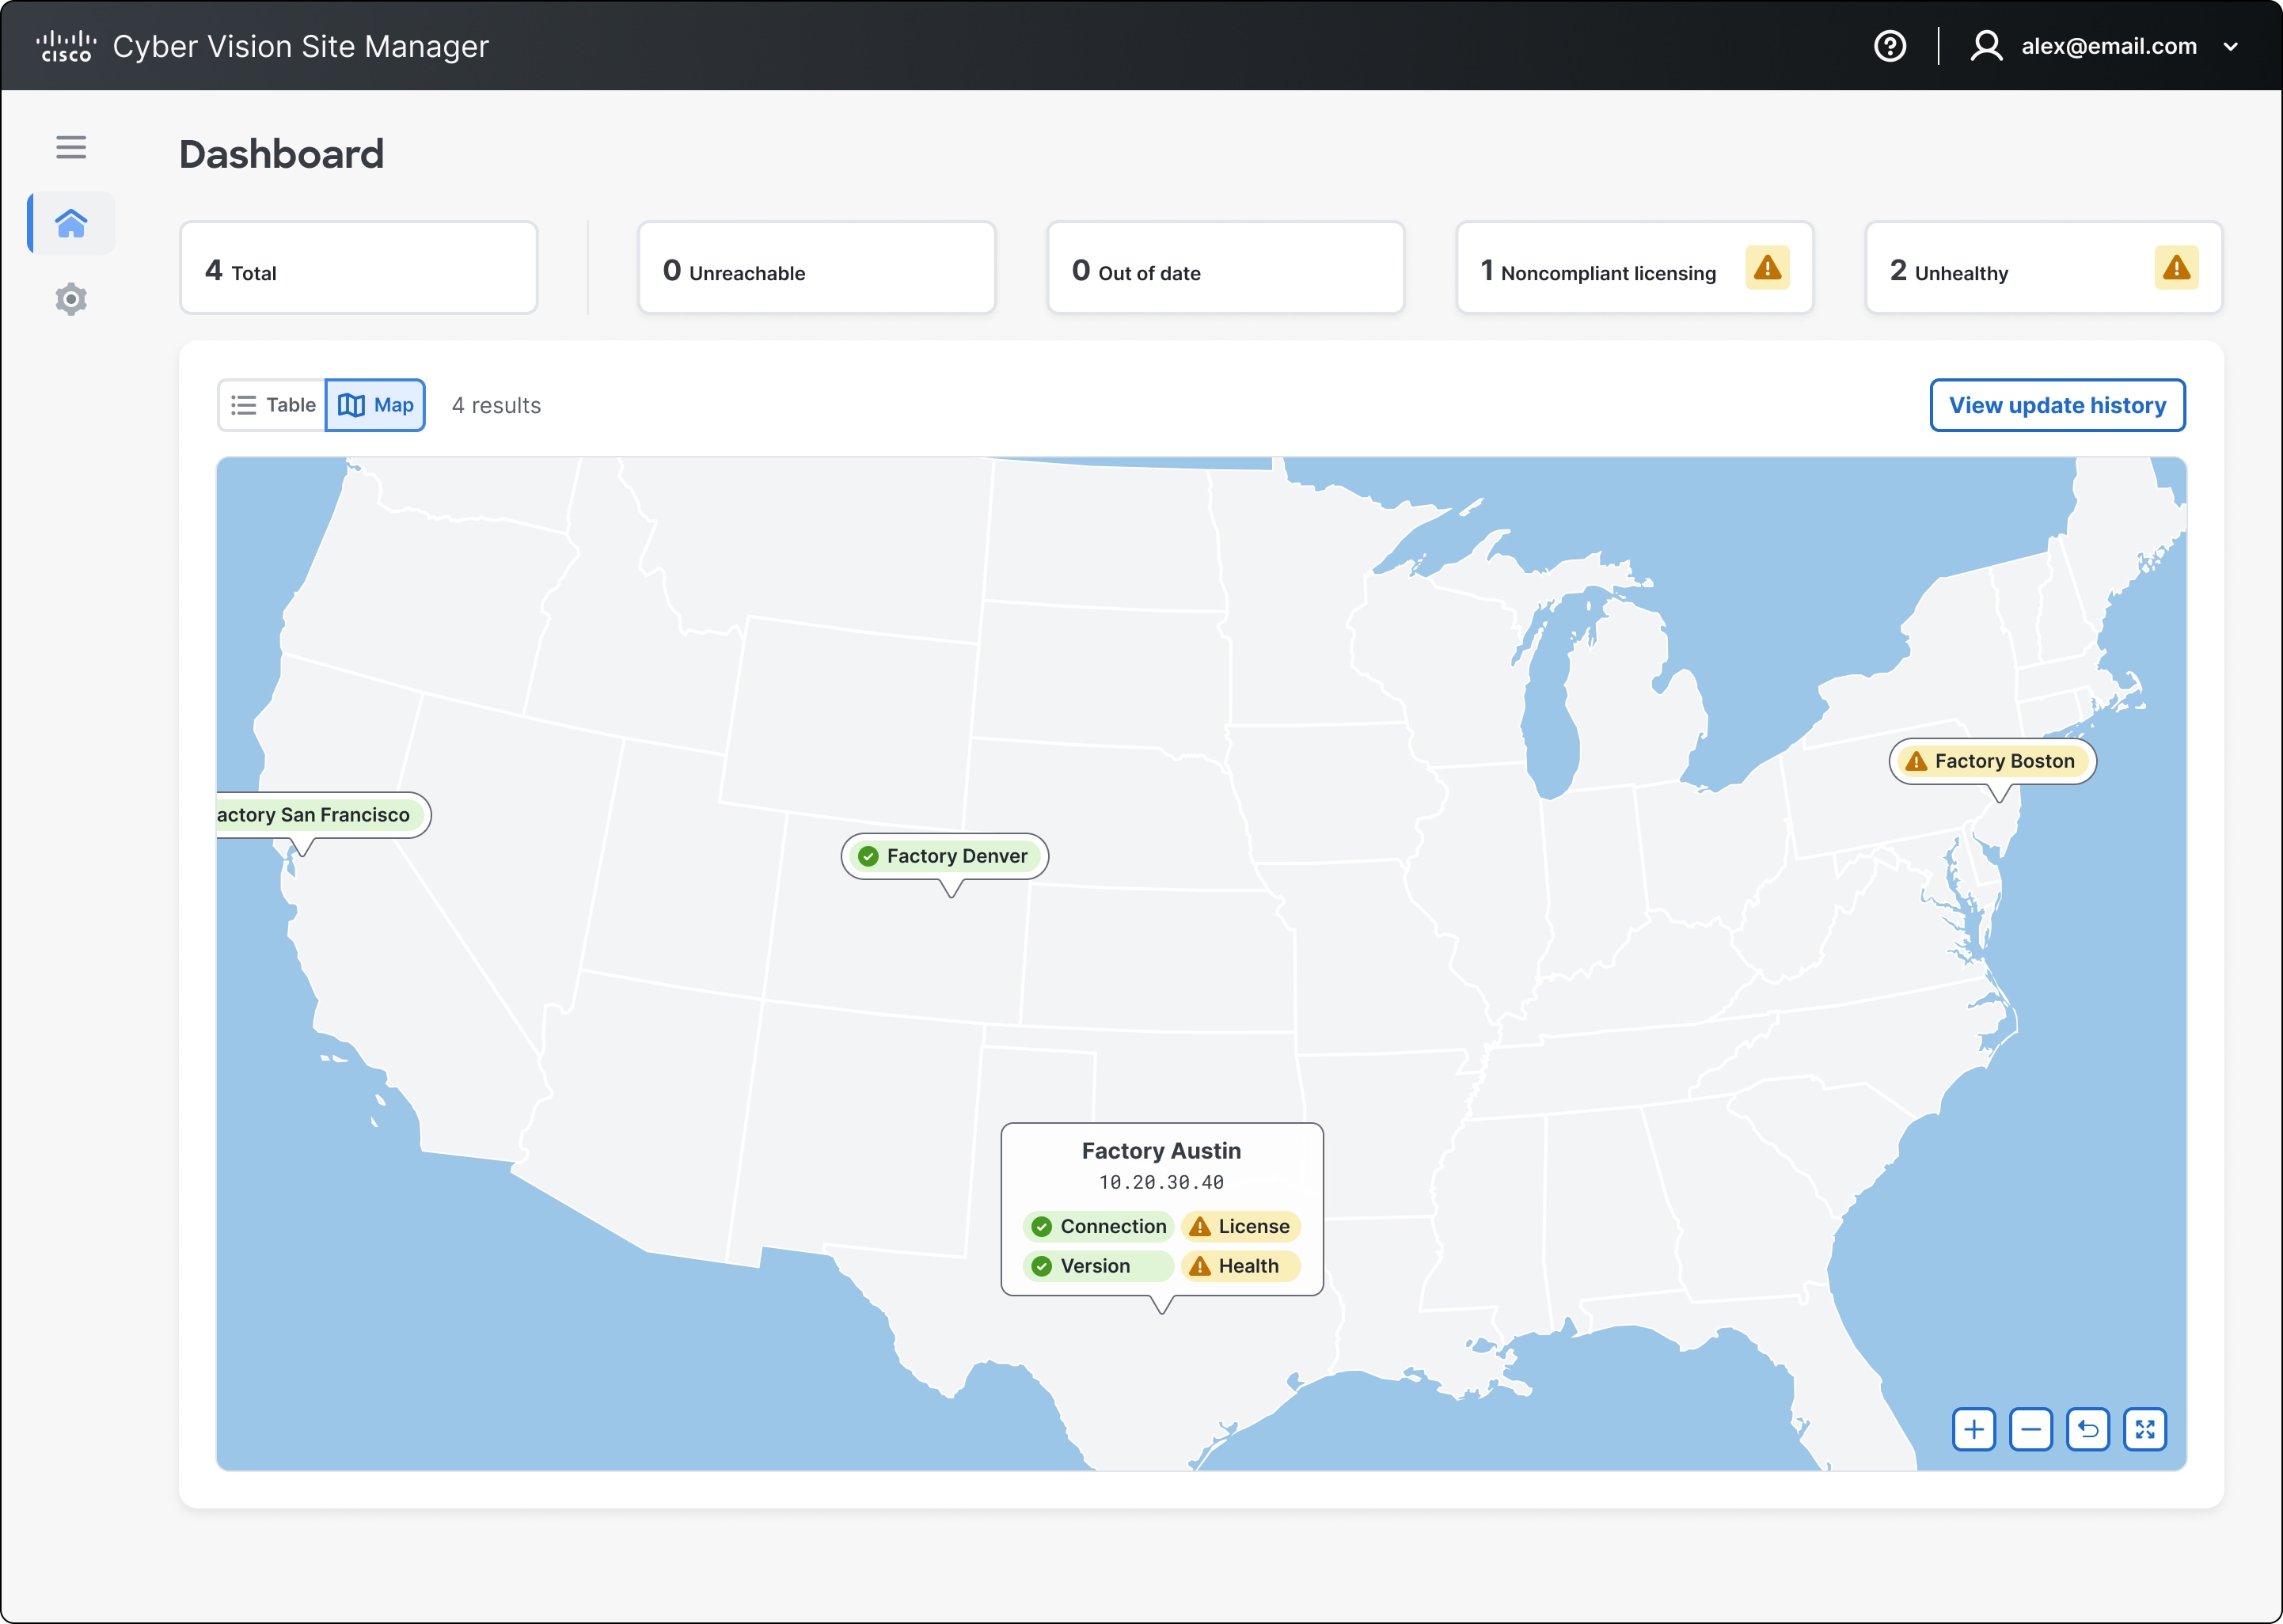Click the warning icon on Noncompliant licensing card
The width and height of the screenshot is (2283, 1624).
(1768, 267)
